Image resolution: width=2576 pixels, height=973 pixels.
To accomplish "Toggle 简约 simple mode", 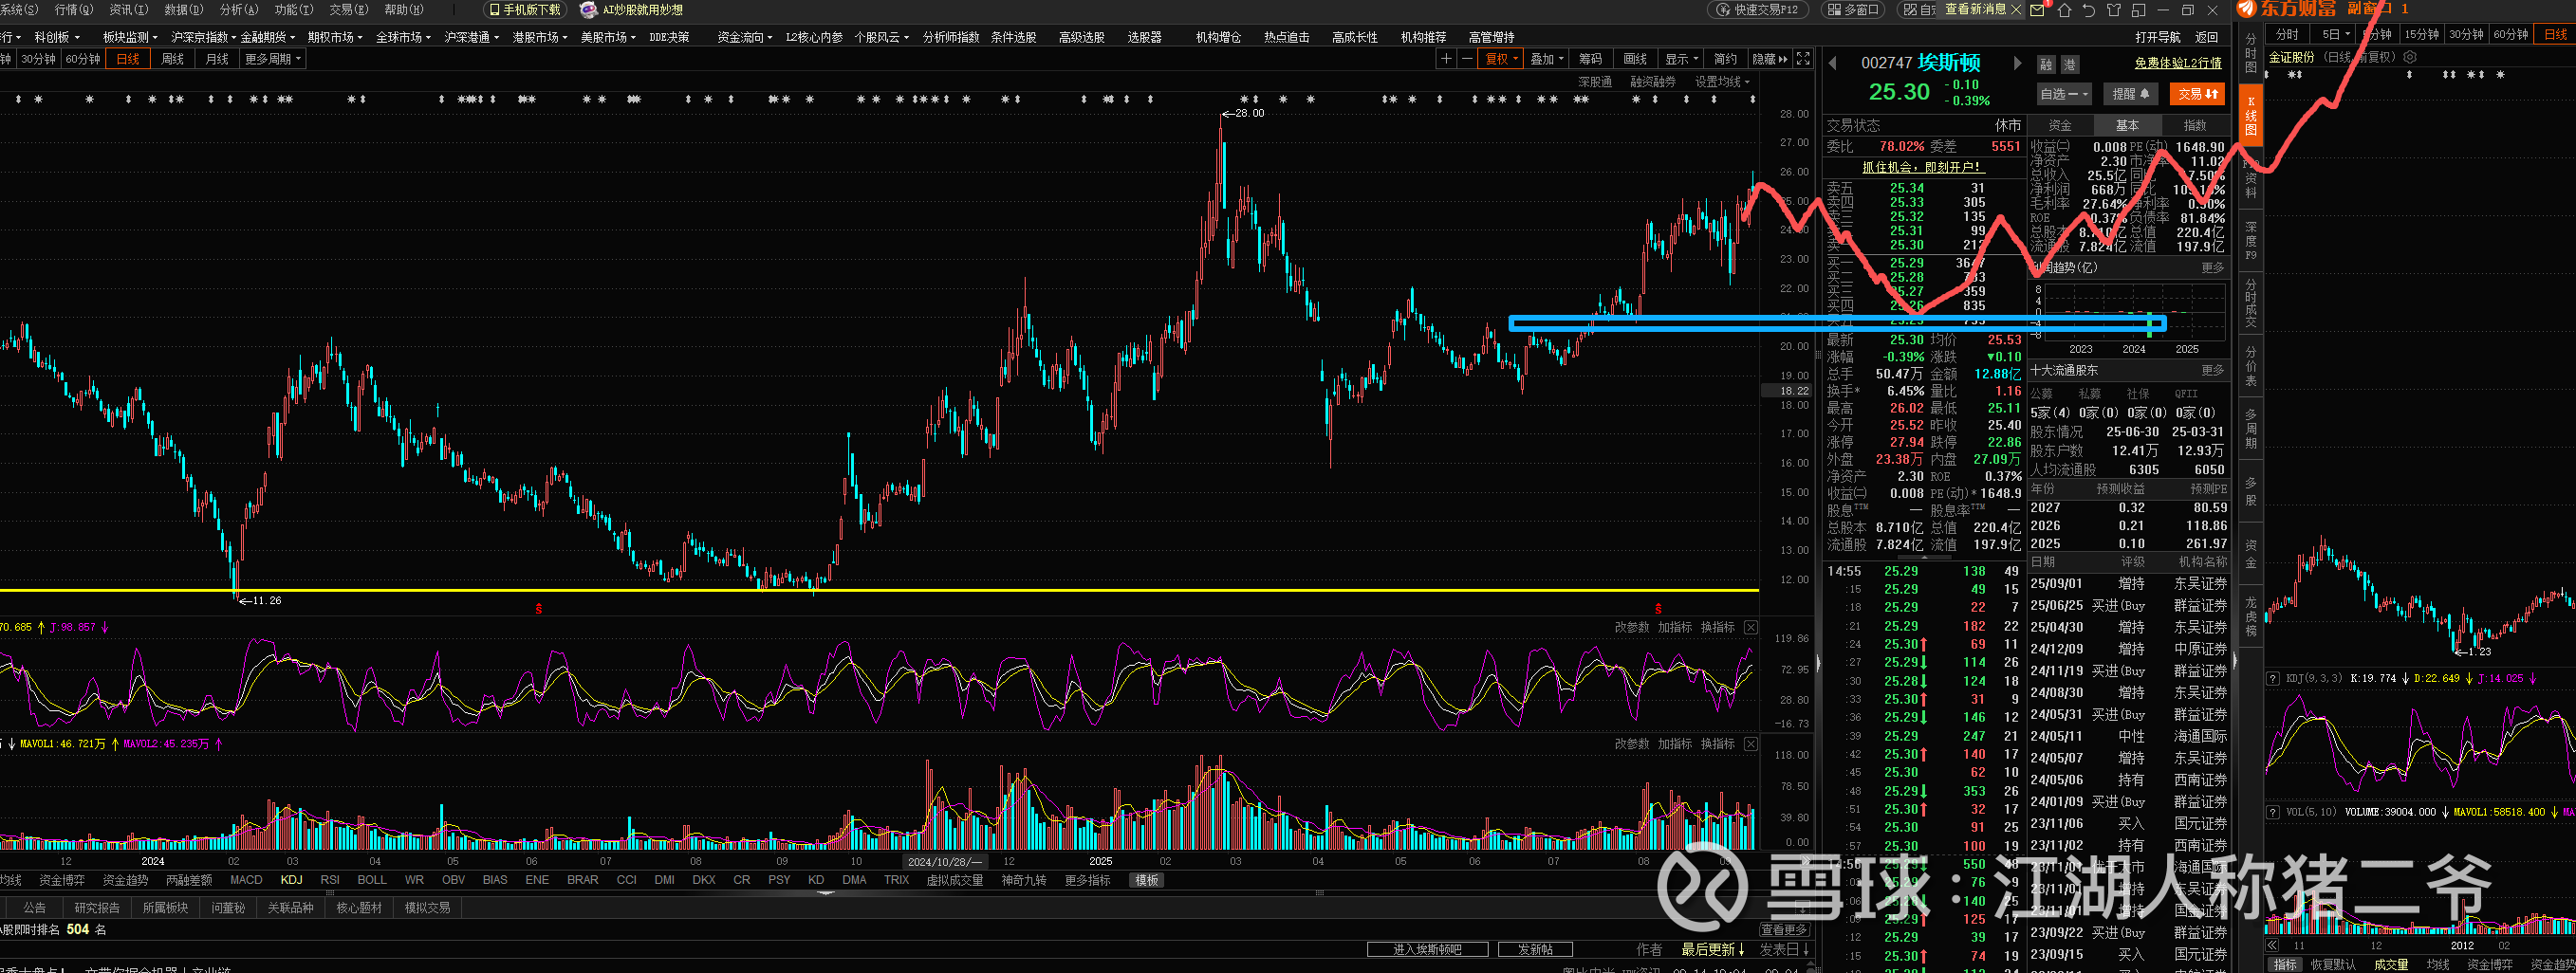I will pos(1725,59).
